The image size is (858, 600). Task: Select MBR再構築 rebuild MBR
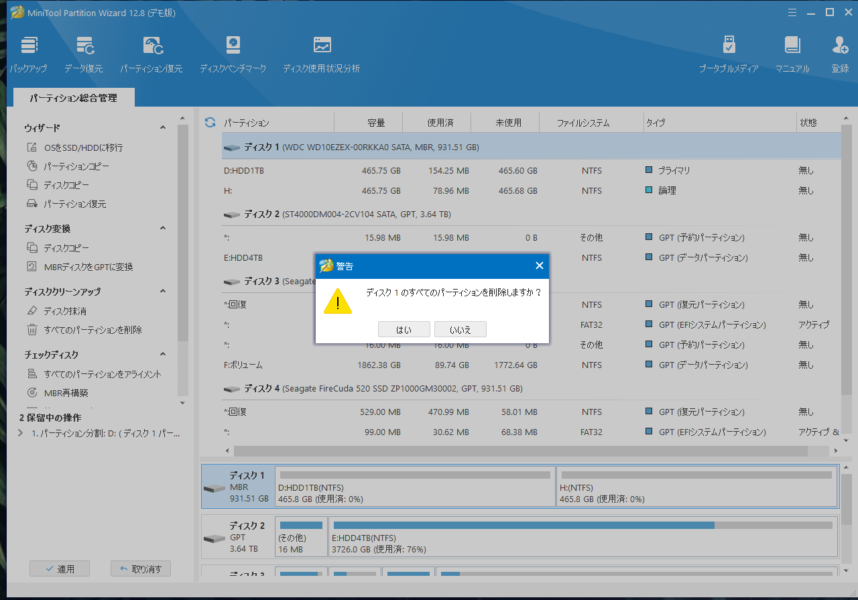(58, 393)
